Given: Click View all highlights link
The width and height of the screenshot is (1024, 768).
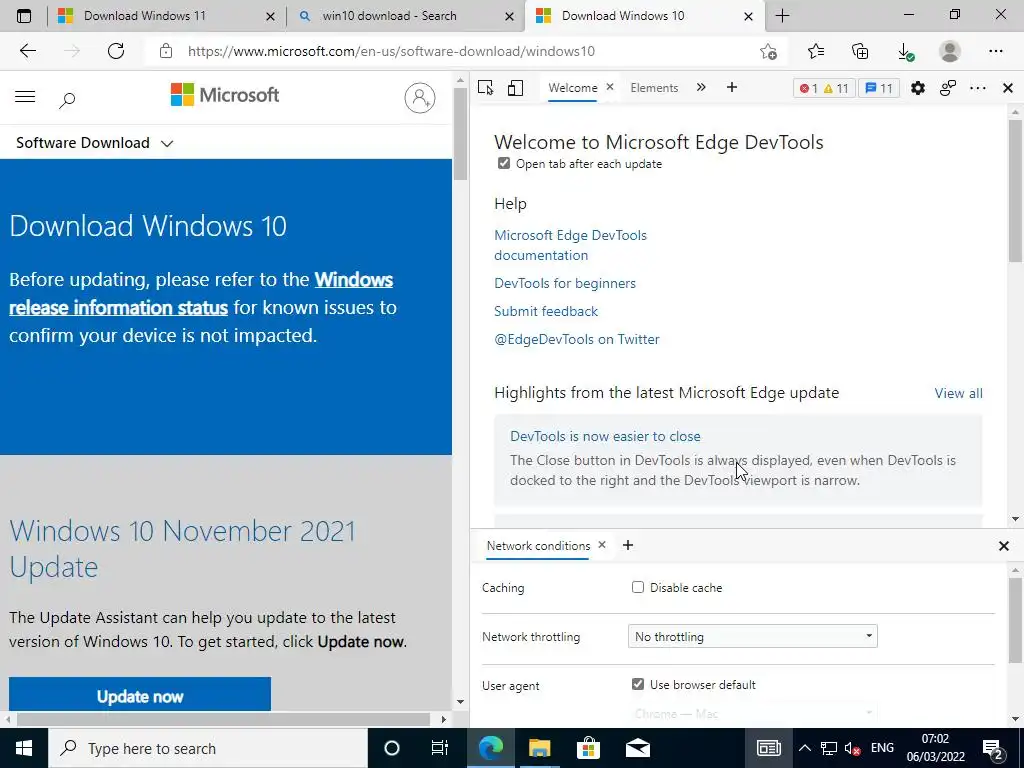Looking at the screenshot, I should tap(958, 393).
